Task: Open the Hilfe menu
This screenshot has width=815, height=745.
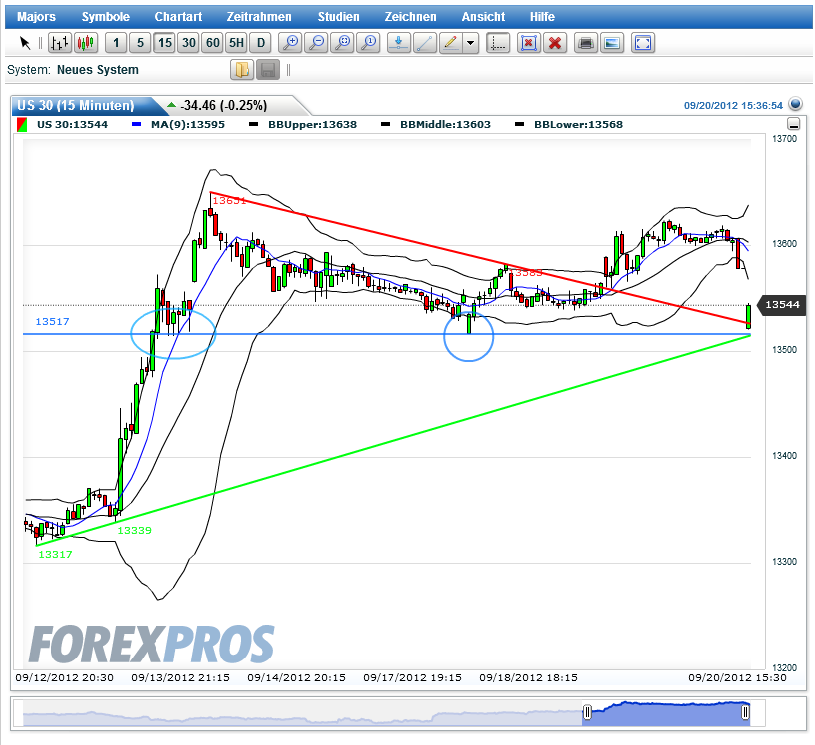Action: click(x=542, y=17)
